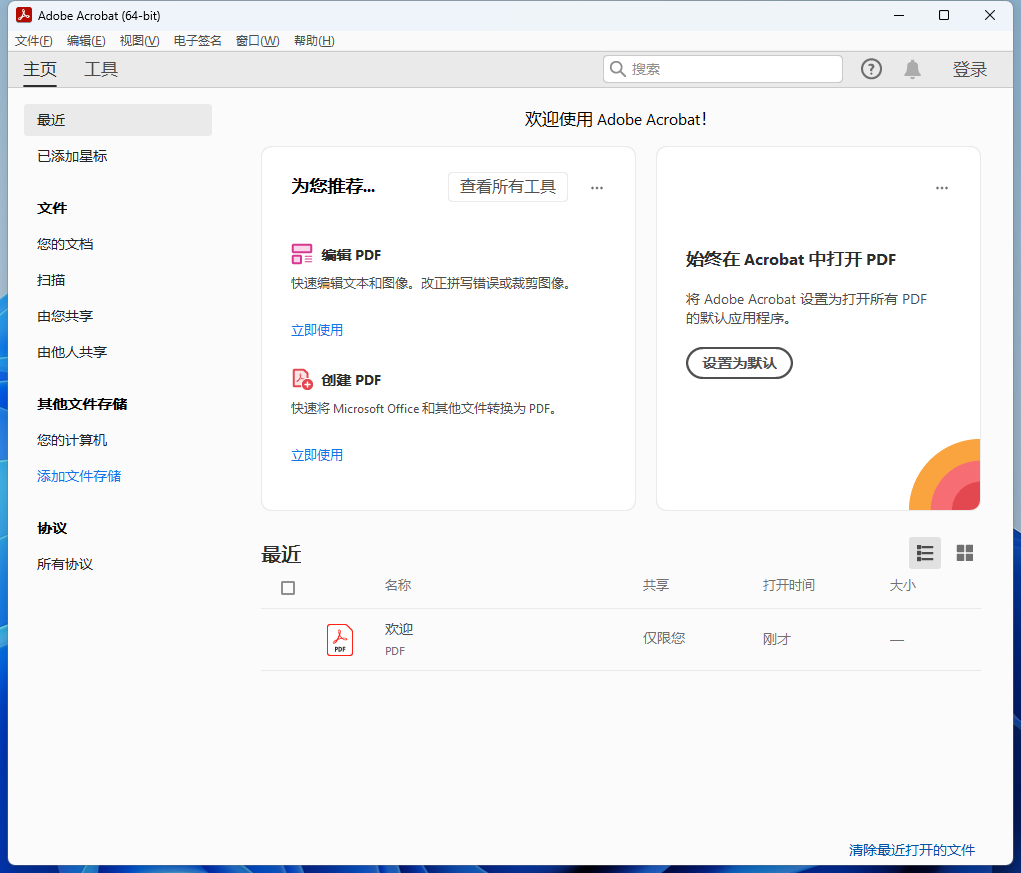Click the Create PDF tool icon
The image size is (1021, 873).
301,379
